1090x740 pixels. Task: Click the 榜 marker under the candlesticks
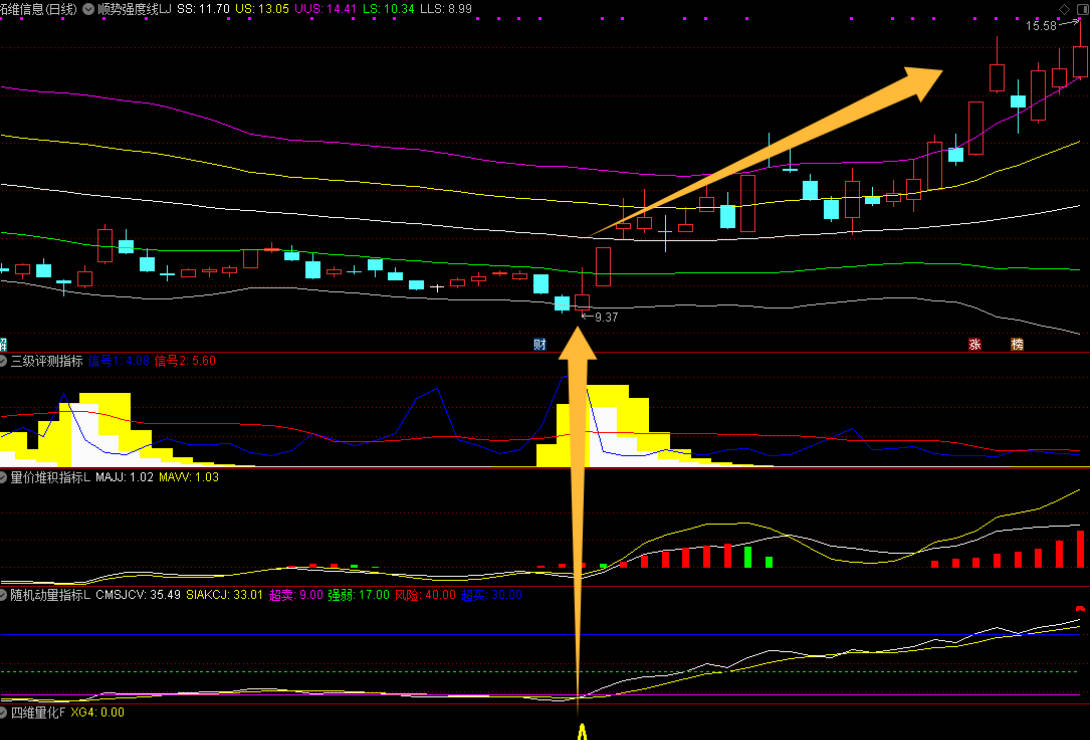click(x=1017, y=344)
